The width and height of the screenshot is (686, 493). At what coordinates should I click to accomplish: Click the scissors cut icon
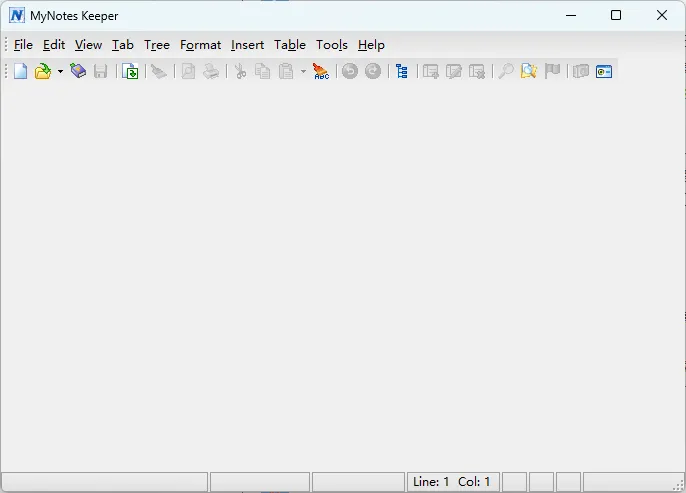pos(240,71)
